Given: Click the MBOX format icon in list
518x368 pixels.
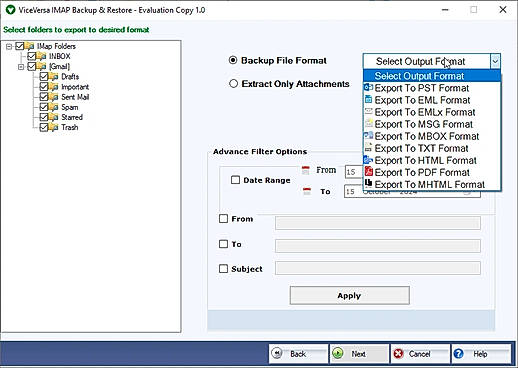Looking at the screenshot, I should tap(368, 135).
